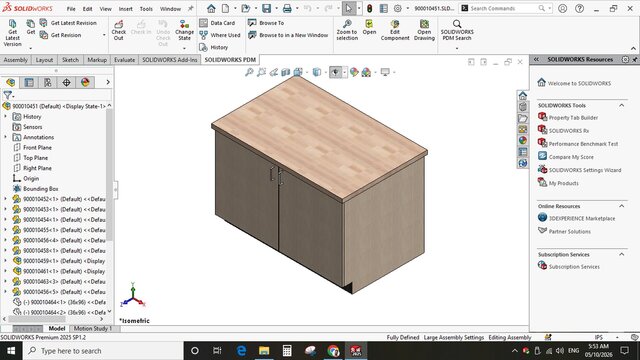Open the Options gear in top toolbar
This screenshot has width=640, height=360.
tap(398, 8)
